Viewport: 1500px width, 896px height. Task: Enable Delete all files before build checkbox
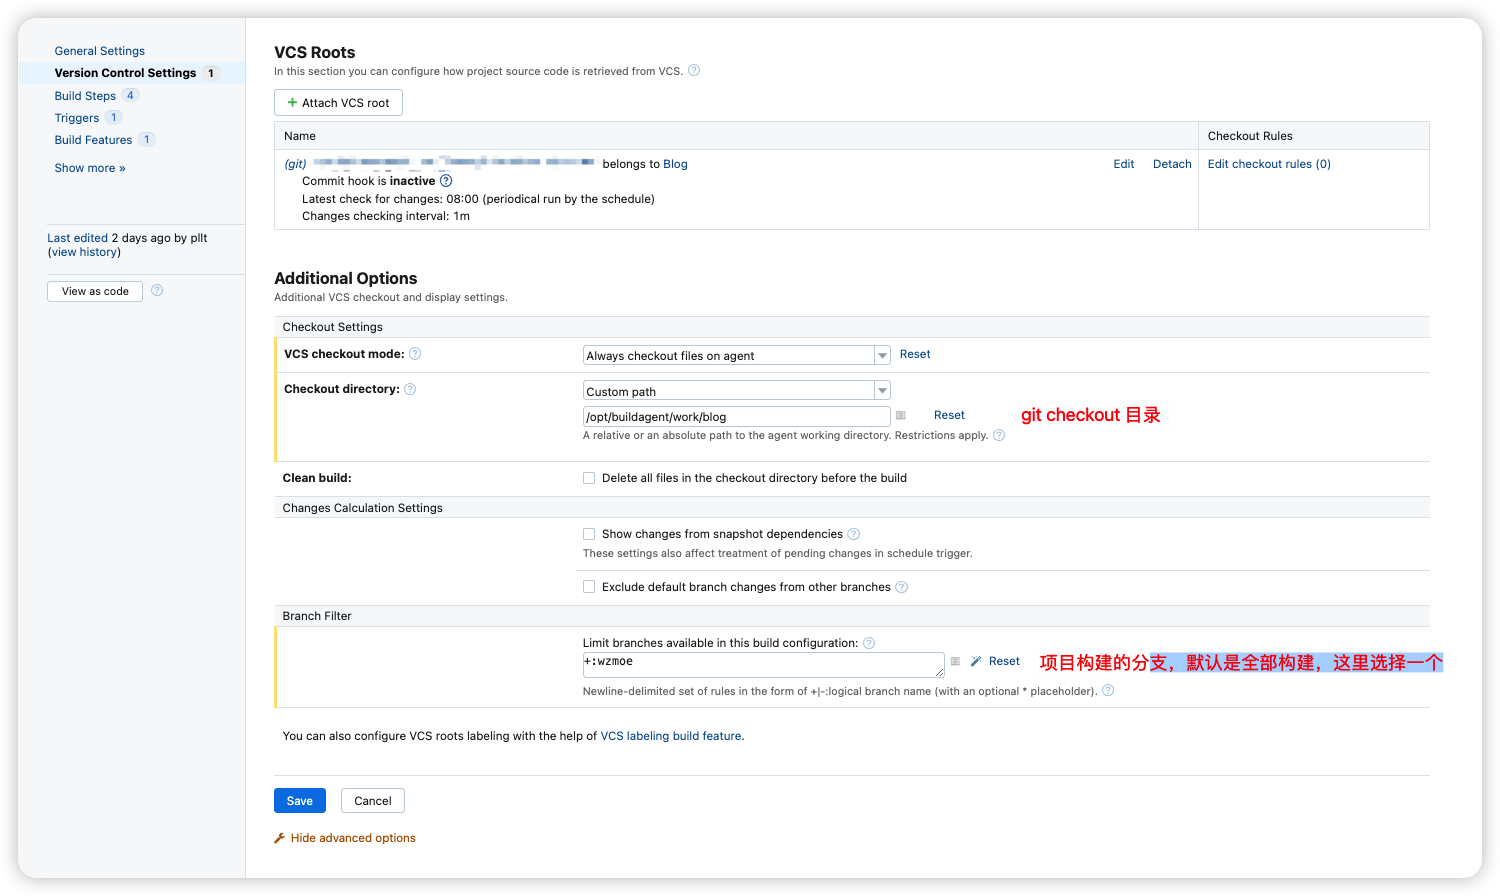589,478
